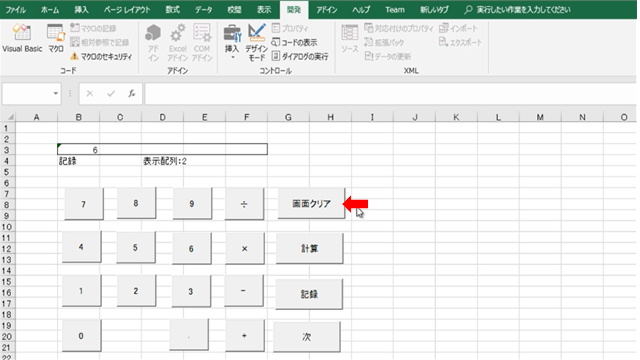Open the Name Box dropdown arrow
The width and height of the screenshot is (640, 360).
[x=56, y=93]
